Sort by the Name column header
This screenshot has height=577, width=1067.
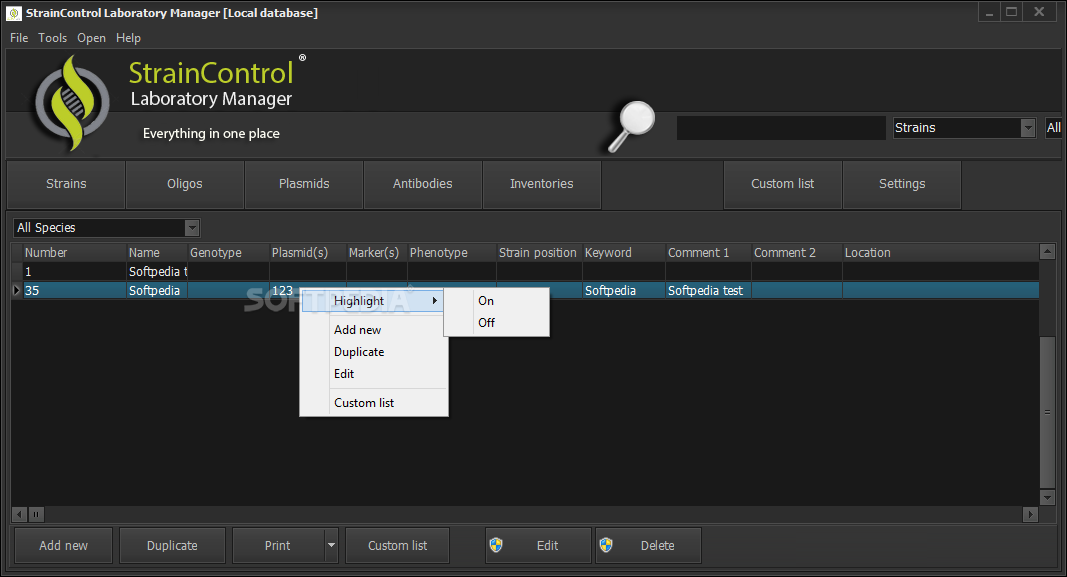point(157,252)
